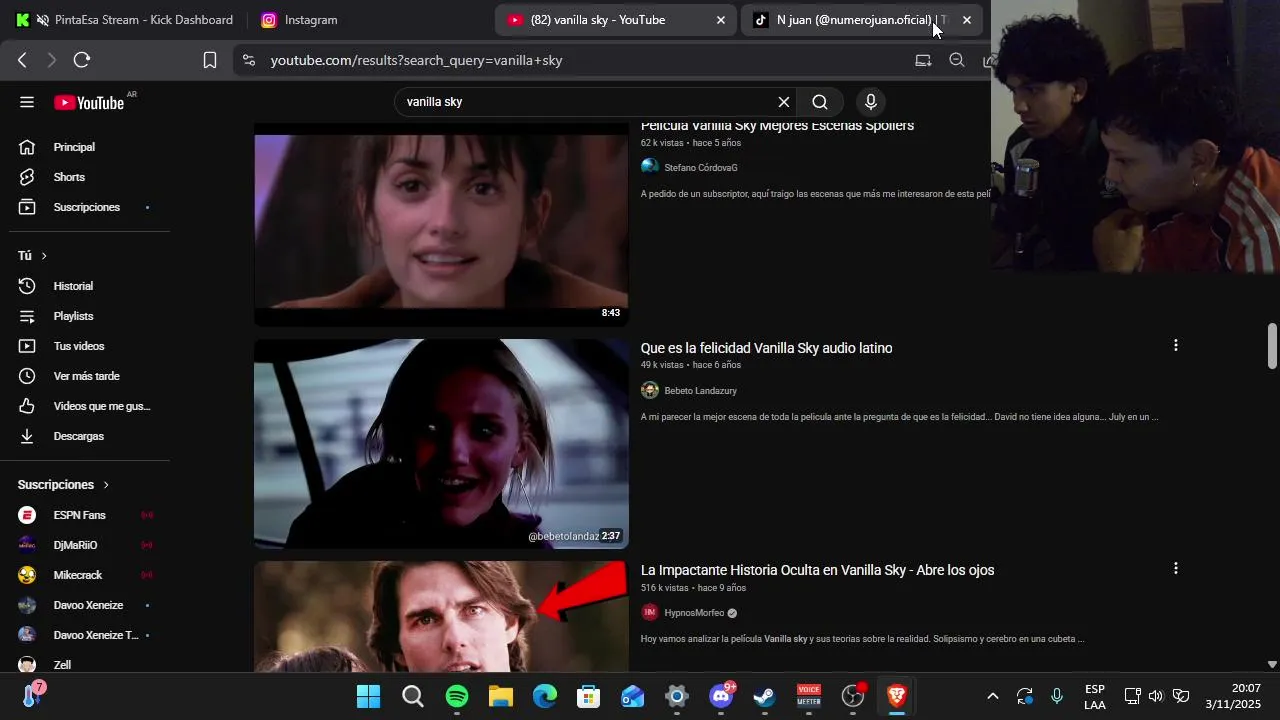Open title La Impactante Historia Oculta en Vanilla Sky
This screenshot has width=1280, height=720.
click(817, 570)
